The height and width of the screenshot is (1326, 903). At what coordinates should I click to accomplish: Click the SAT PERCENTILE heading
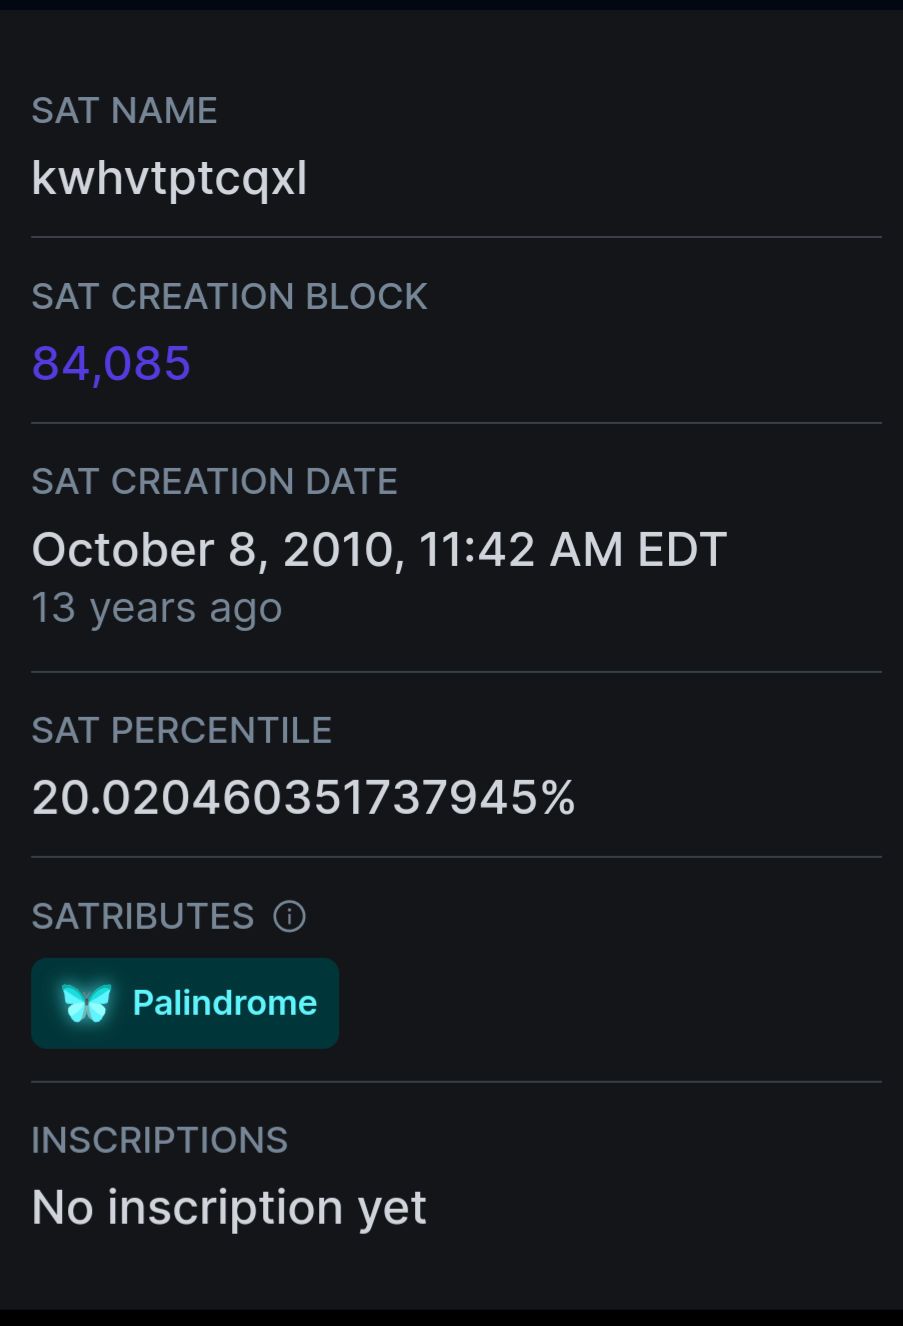click(181, 731)
